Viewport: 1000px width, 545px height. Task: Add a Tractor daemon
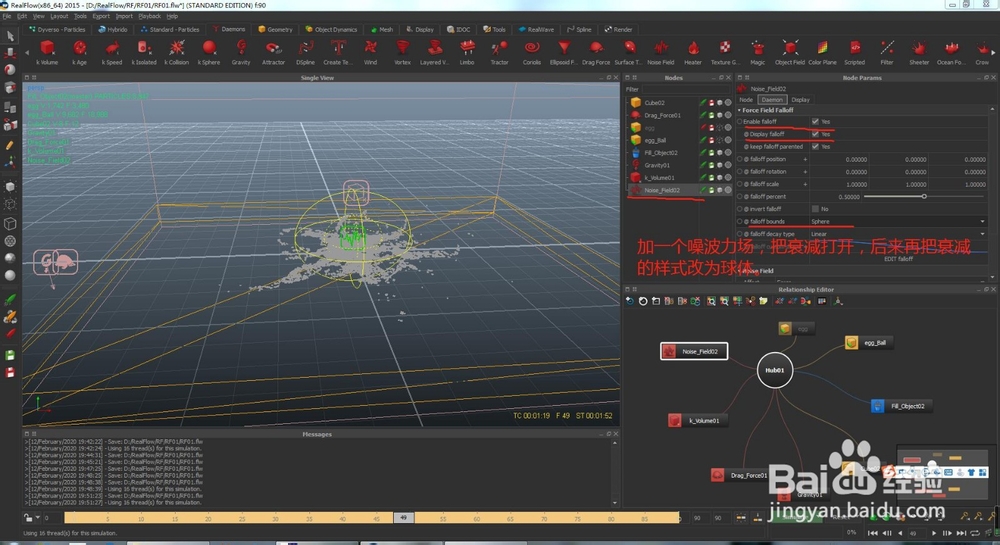pyautogui.click(x=499, y=53)
